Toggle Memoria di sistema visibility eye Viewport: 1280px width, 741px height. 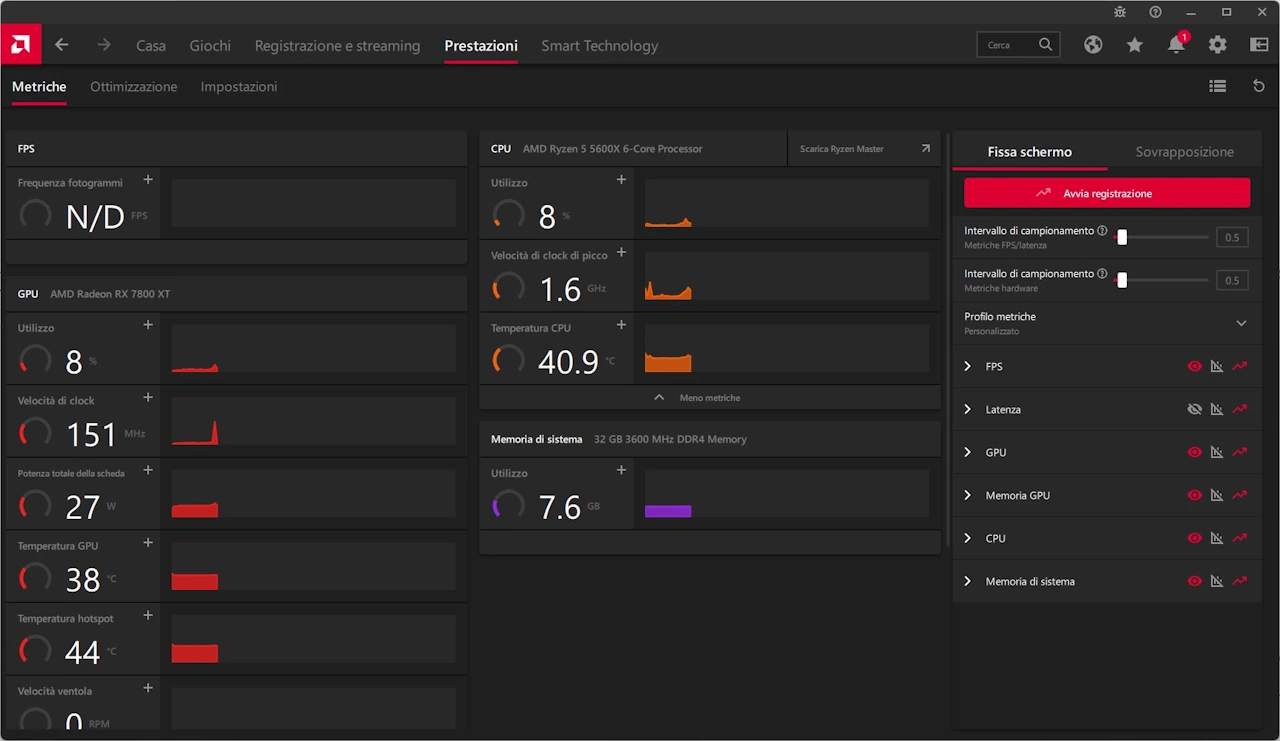[1194, 582]
